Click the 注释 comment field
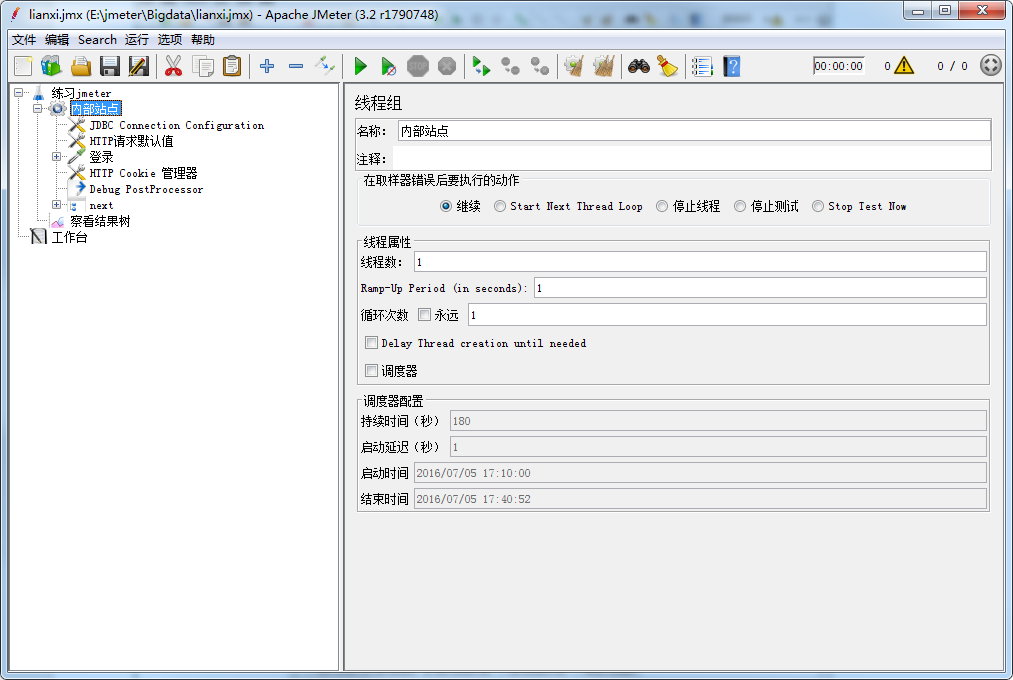 [691, 158]
